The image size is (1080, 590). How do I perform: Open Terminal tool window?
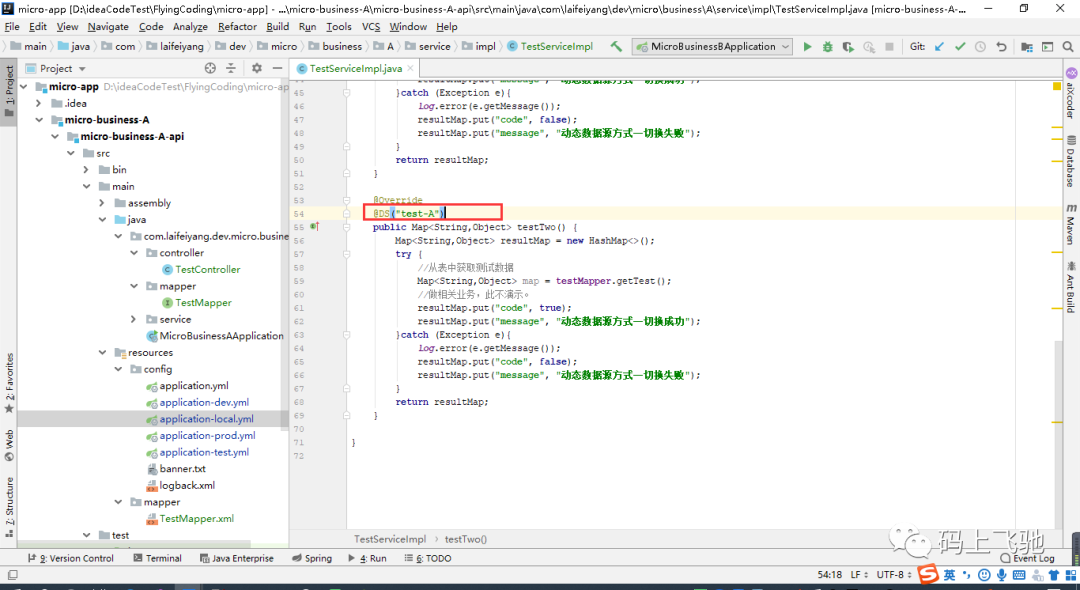pos(157,558)
